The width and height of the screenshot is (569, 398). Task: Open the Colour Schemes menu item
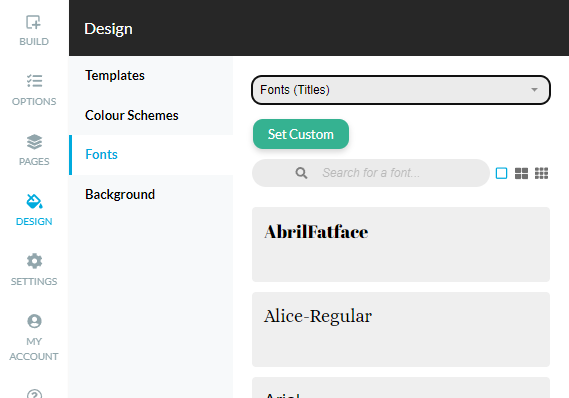[x=151, y=115]
